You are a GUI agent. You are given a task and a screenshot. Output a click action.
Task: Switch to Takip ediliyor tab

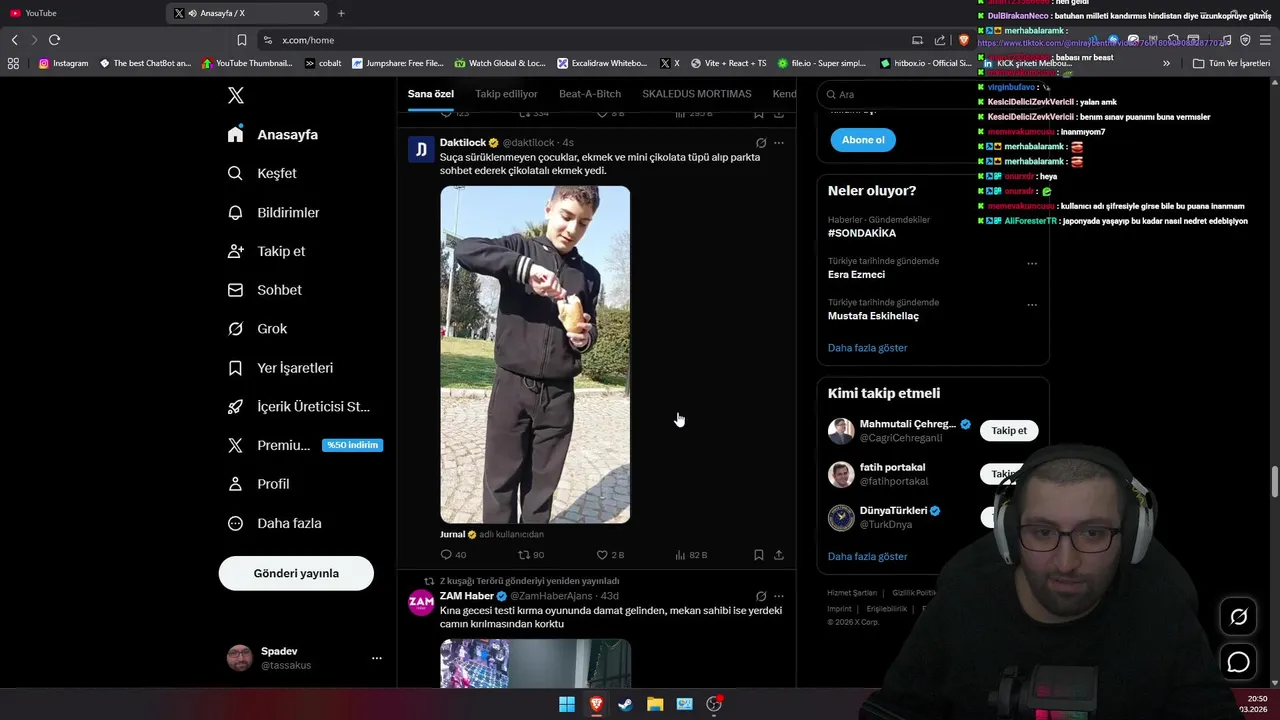[x=506, y=94]
